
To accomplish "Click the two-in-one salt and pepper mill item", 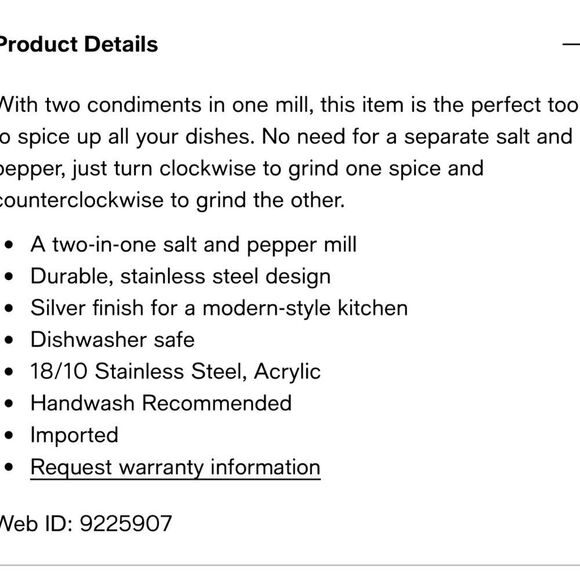I will click(193, 245).
